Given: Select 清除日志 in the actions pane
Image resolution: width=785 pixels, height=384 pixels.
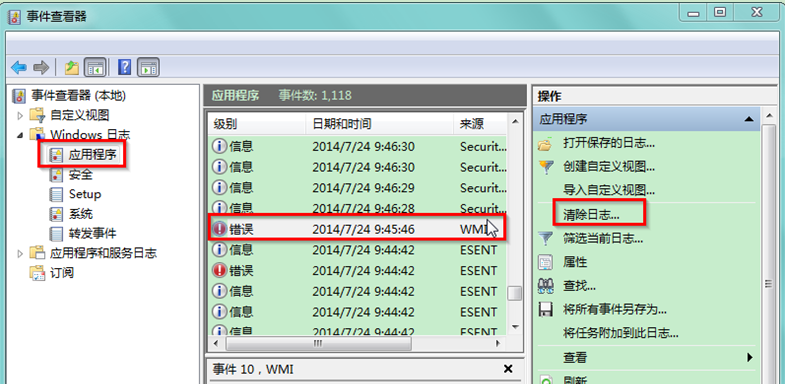Looking at the screenshot, I should click(591, 215).
